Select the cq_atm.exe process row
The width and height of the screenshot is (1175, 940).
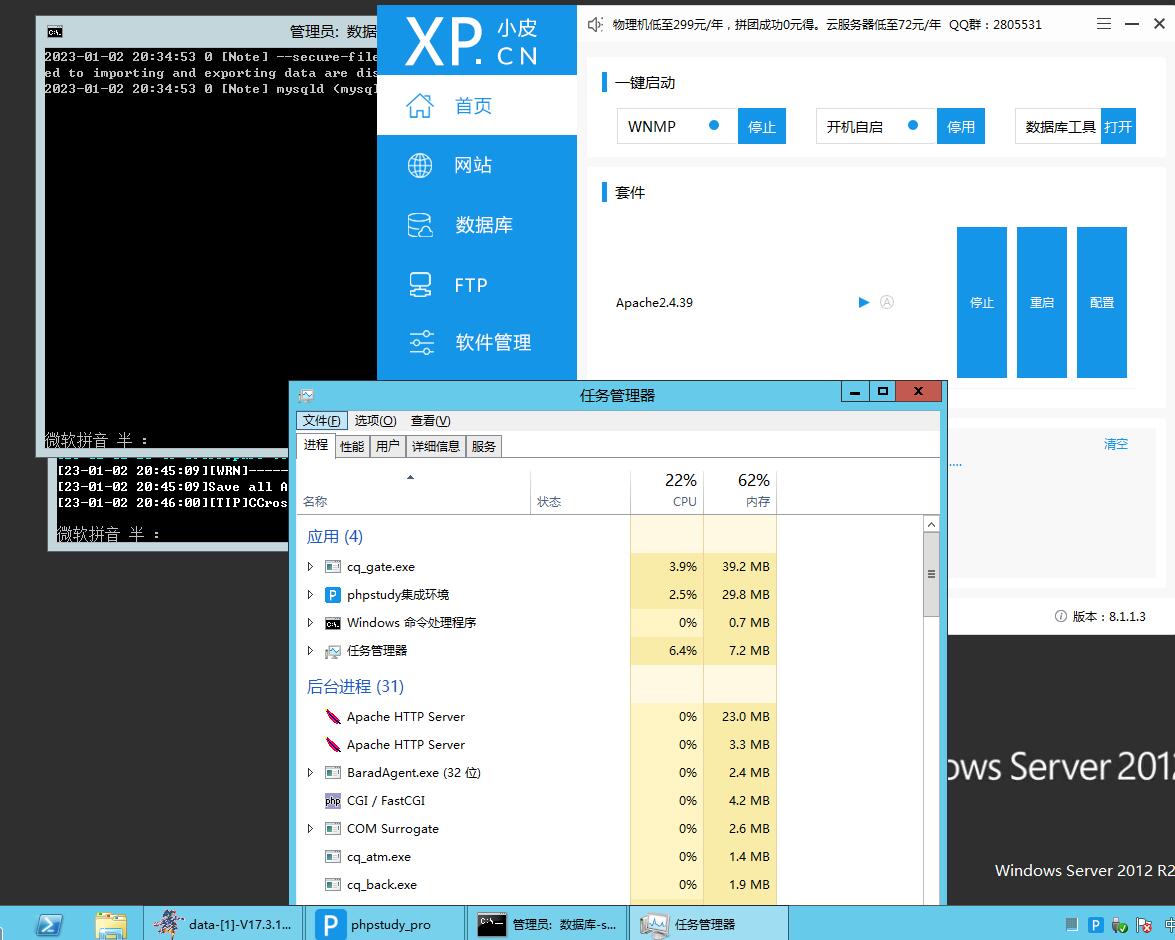538,857
